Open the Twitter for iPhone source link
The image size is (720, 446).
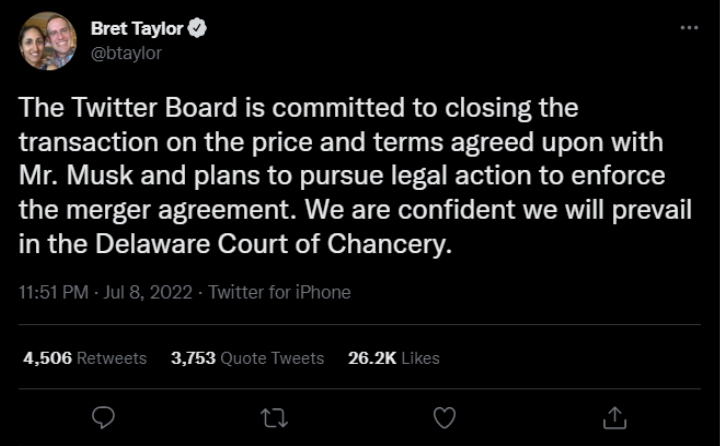(x=280, y=293)
